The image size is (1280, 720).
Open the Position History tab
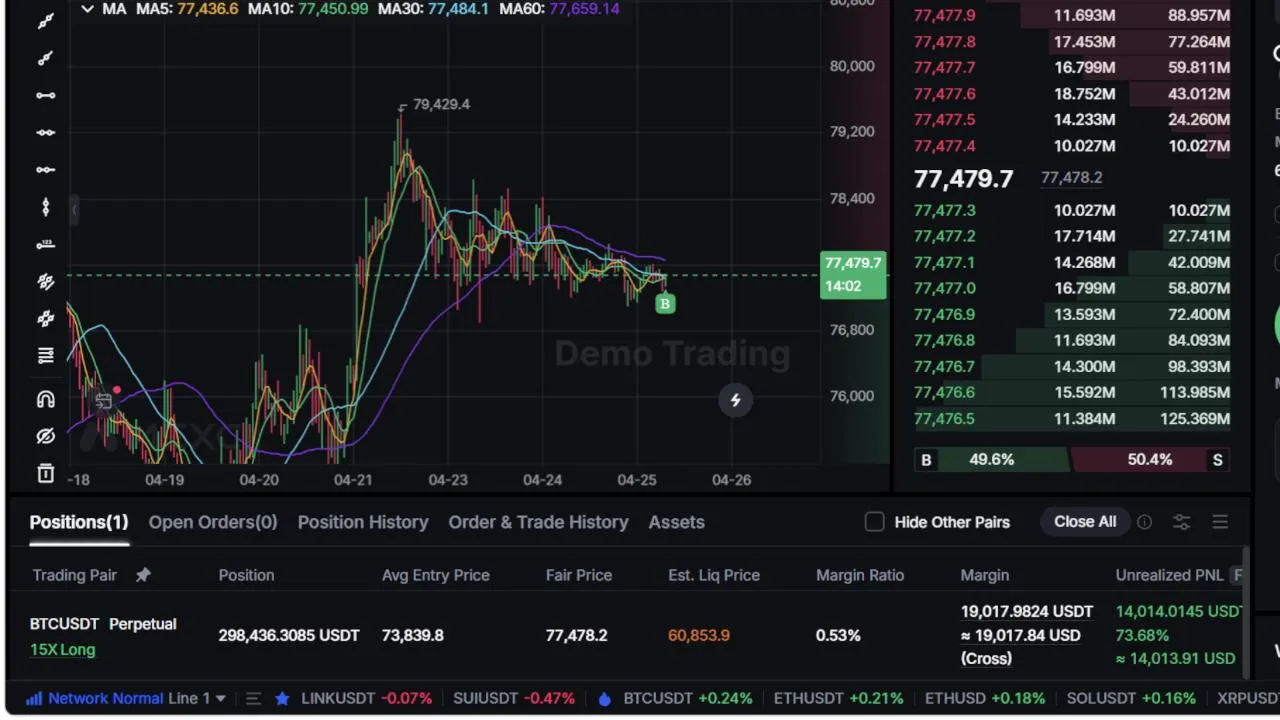coord(363,522)
